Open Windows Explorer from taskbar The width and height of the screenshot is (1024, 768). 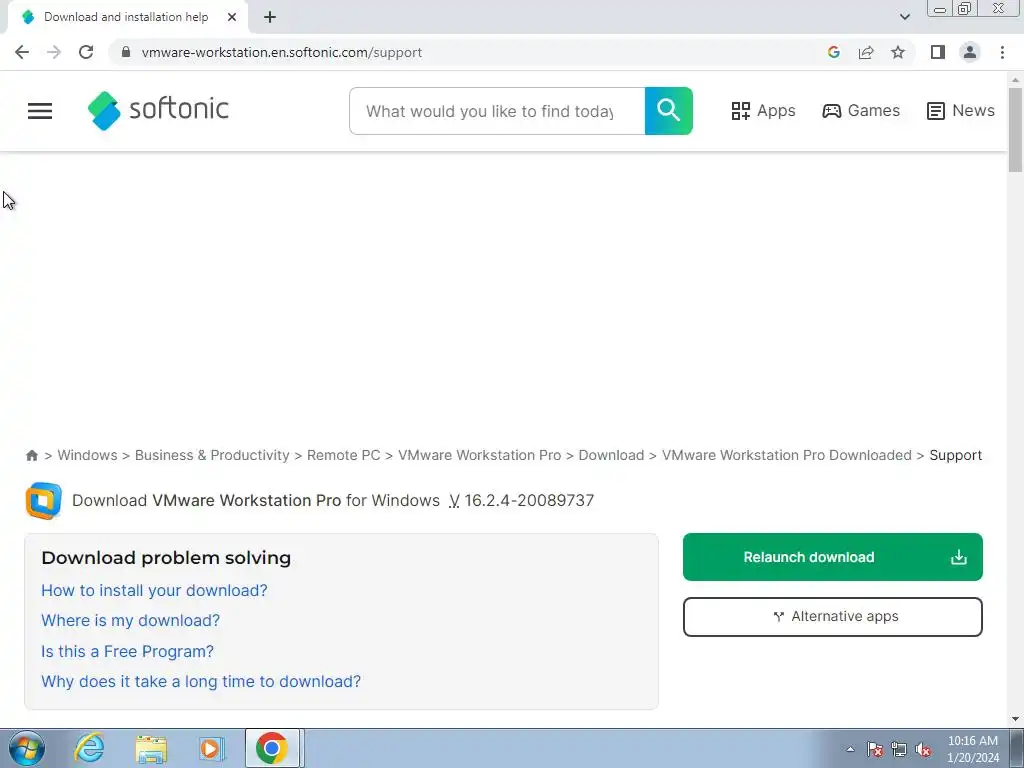pos(151,749)
